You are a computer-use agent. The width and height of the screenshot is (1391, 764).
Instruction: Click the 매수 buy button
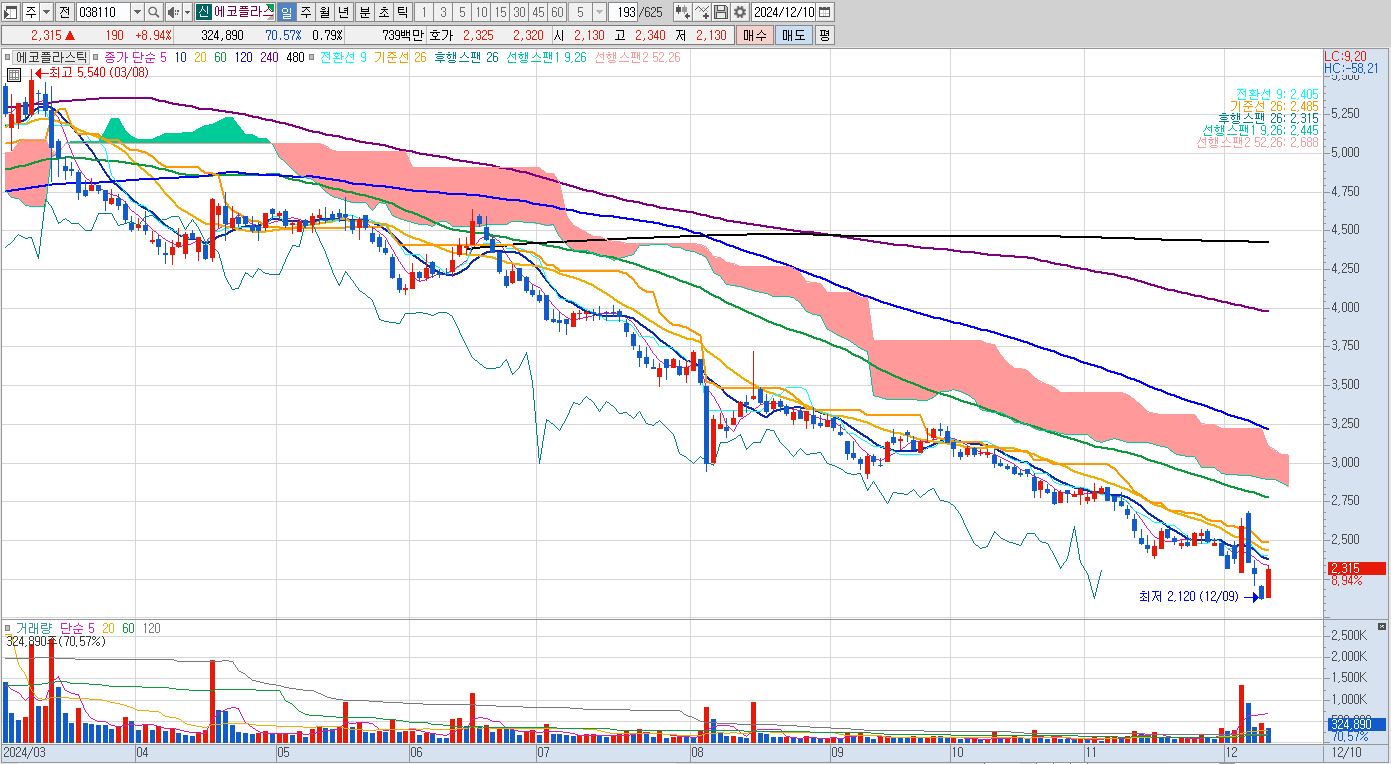(755, 35)
